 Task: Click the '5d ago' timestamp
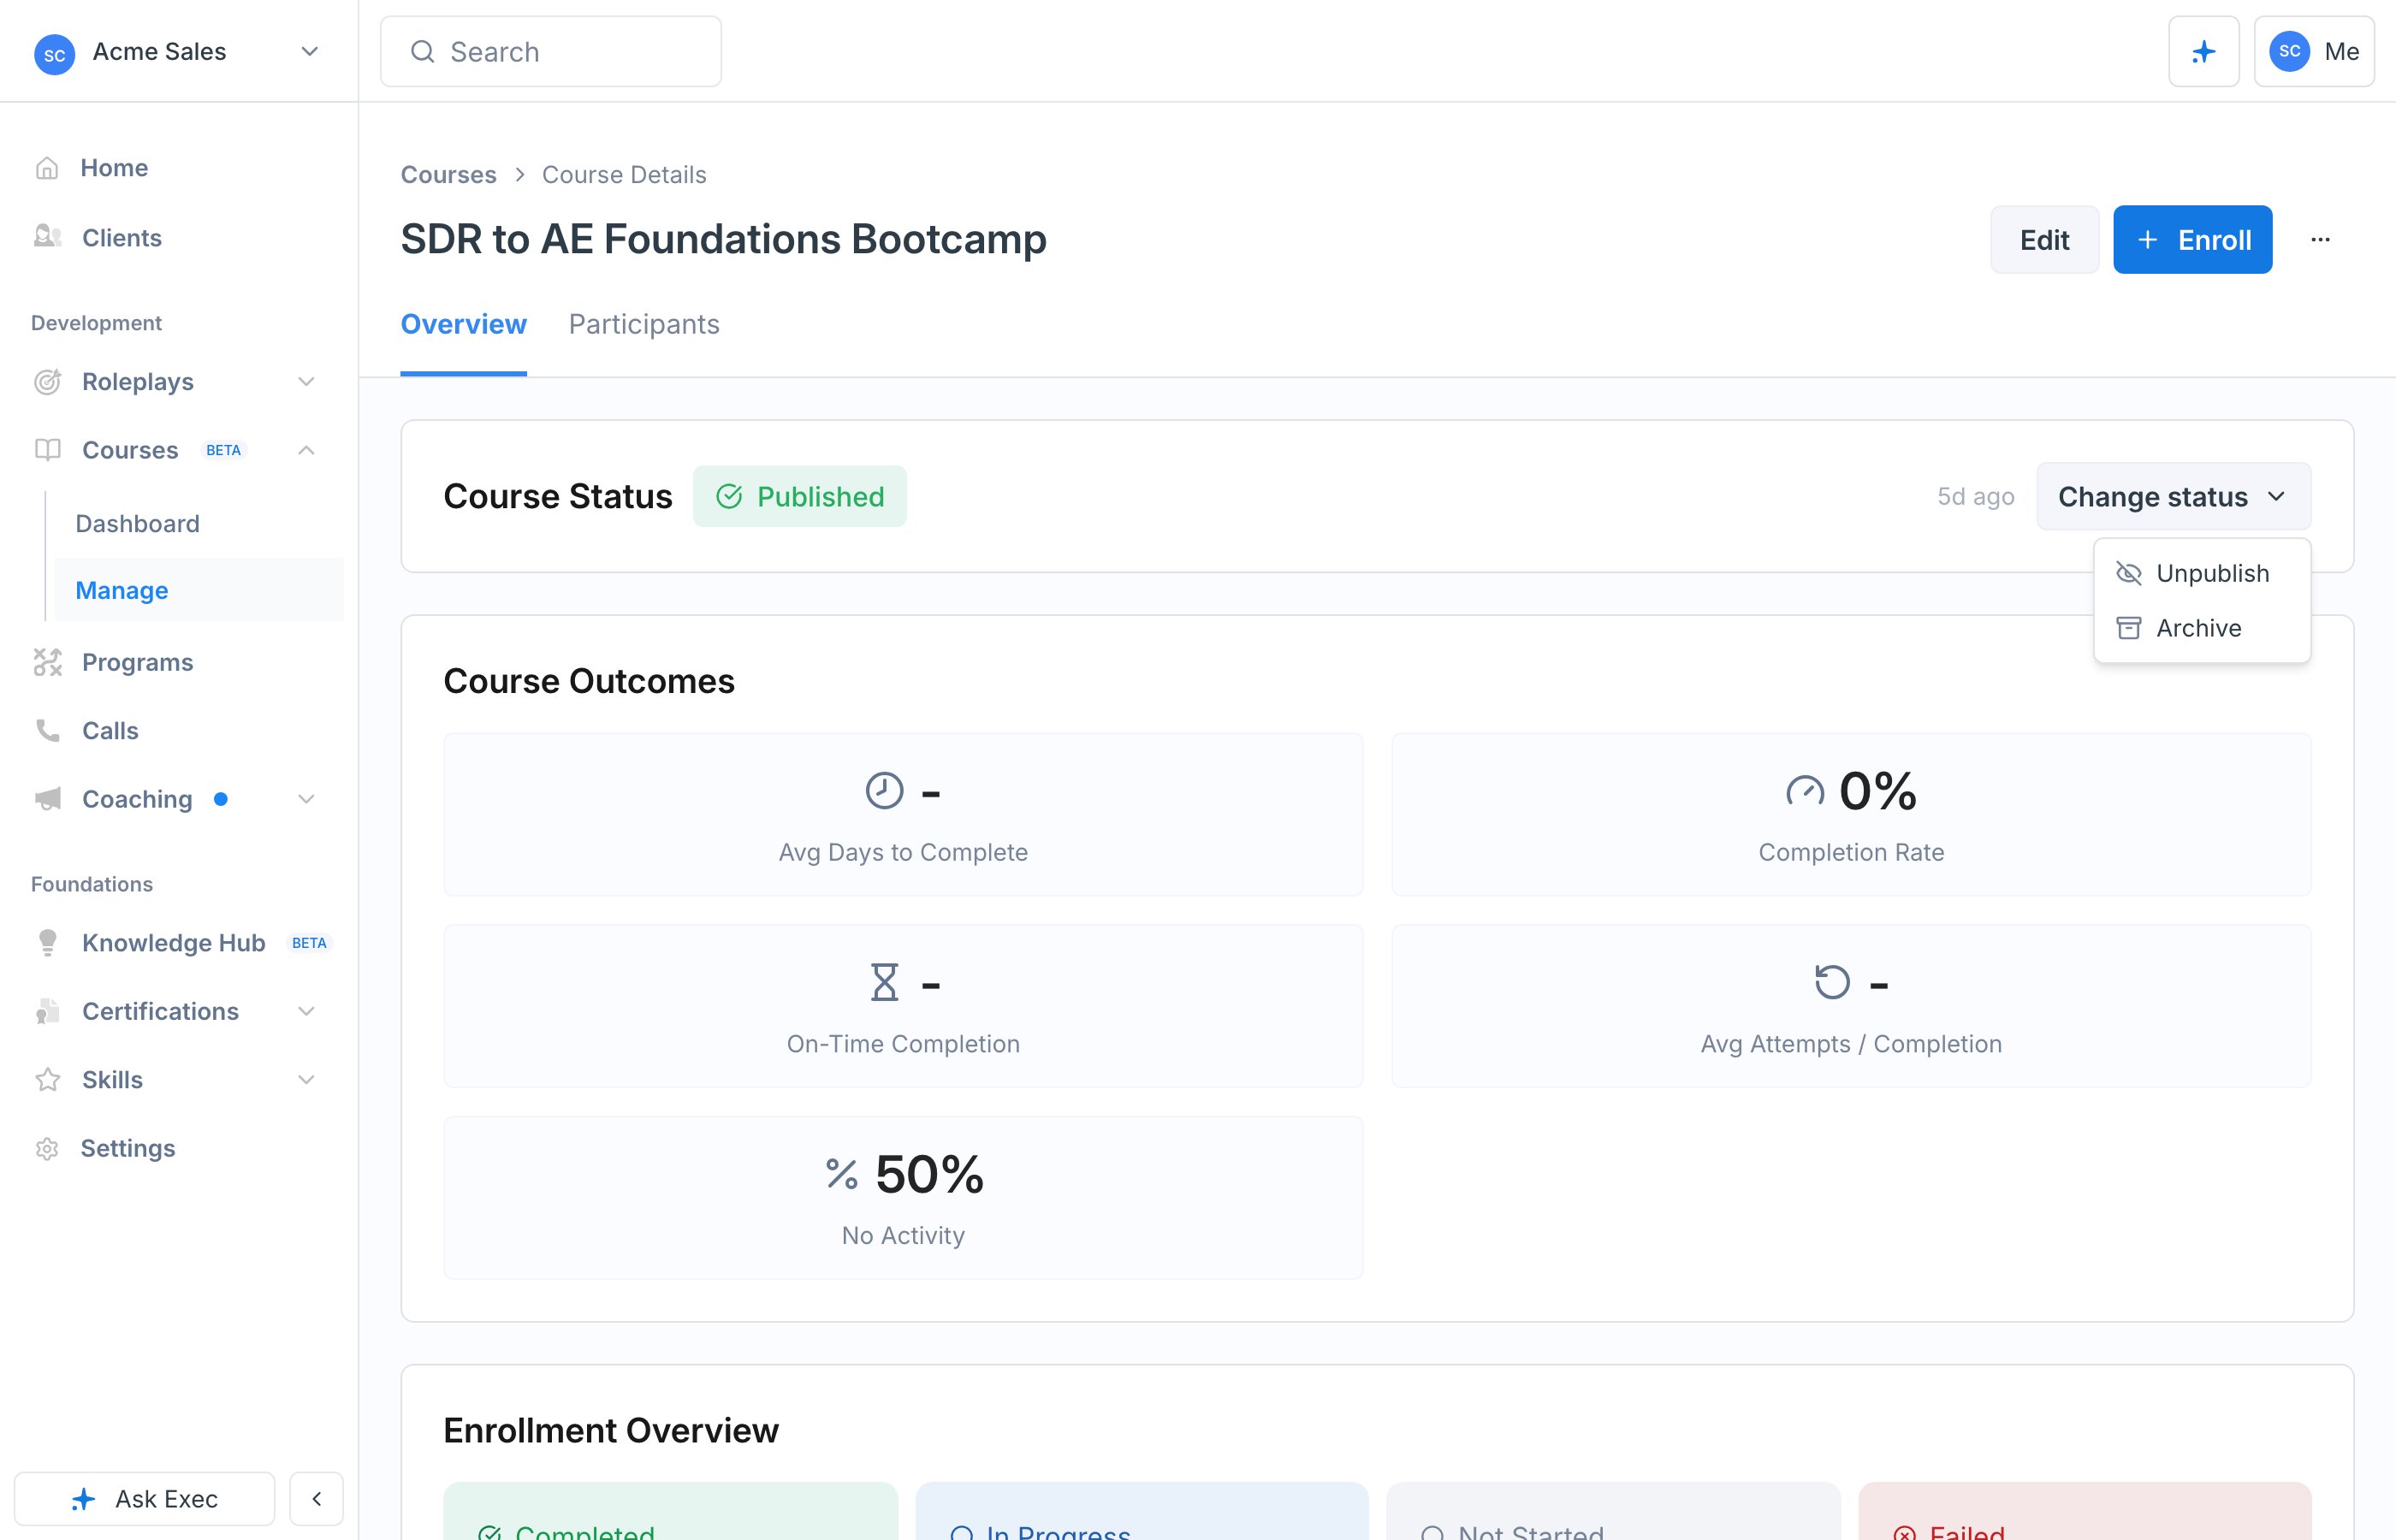pos(1975,496)
